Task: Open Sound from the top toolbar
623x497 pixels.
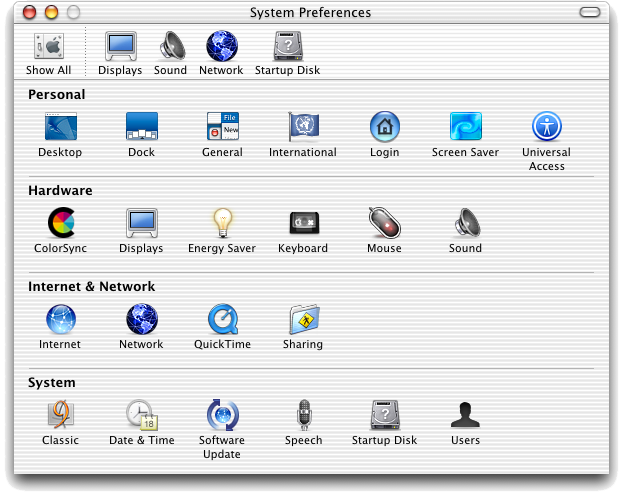Action: click(x=172, y=46)
